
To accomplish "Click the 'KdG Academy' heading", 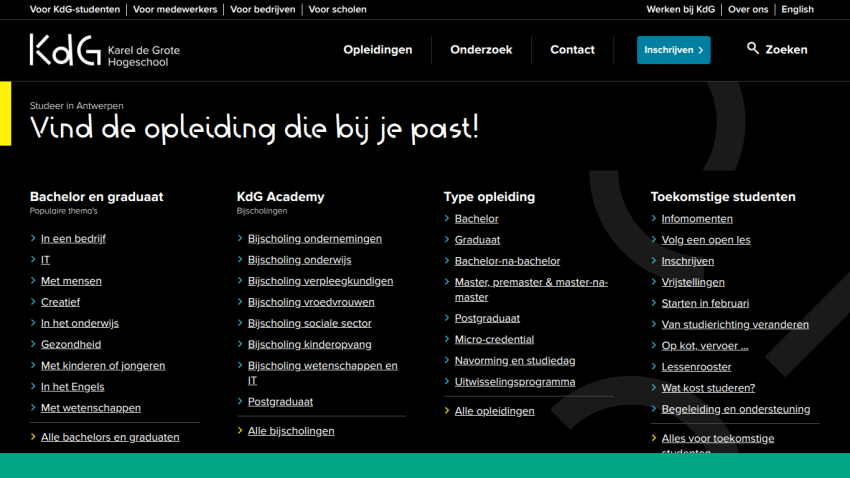I will (280, 197).
